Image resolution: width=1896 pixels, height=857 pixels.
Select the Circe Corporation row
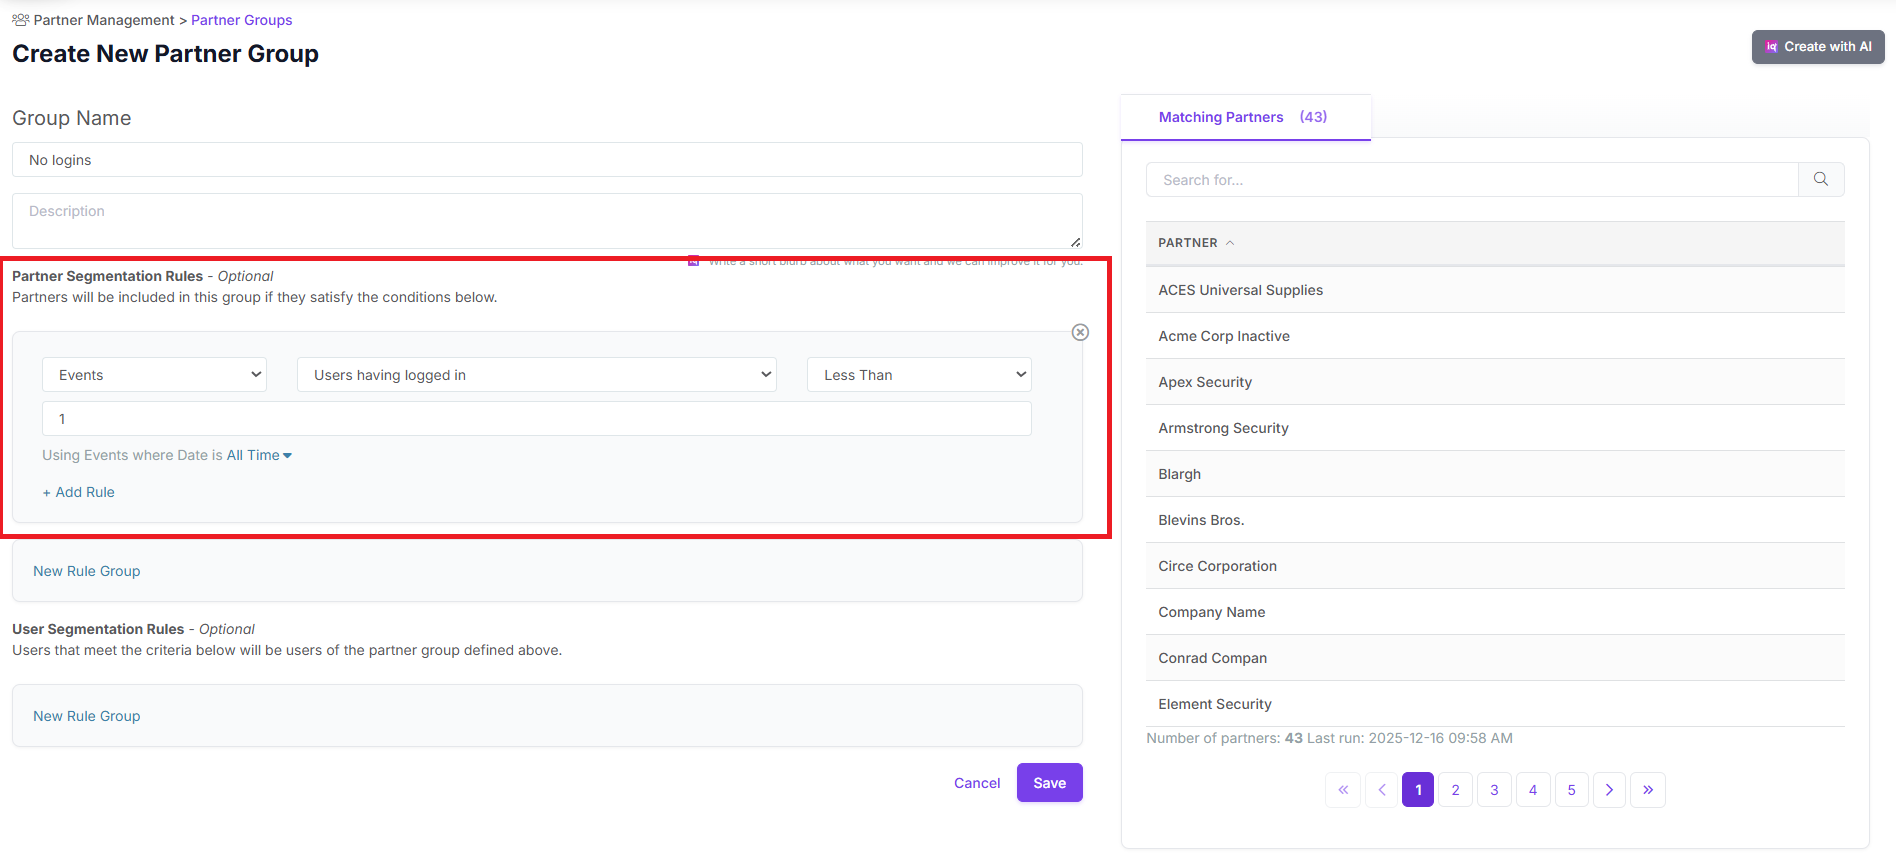(1495, 566)
